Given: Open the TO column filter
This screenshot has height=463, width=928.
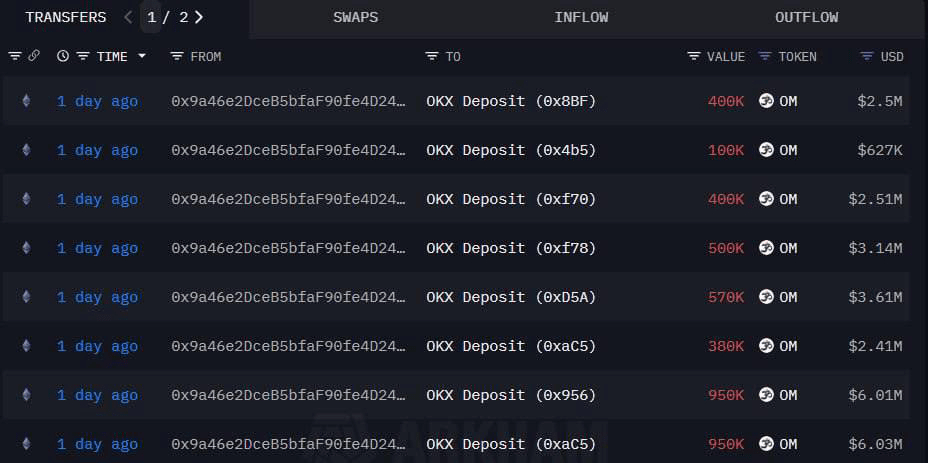Looking at the screenshot, I should [x=432, y=56].
